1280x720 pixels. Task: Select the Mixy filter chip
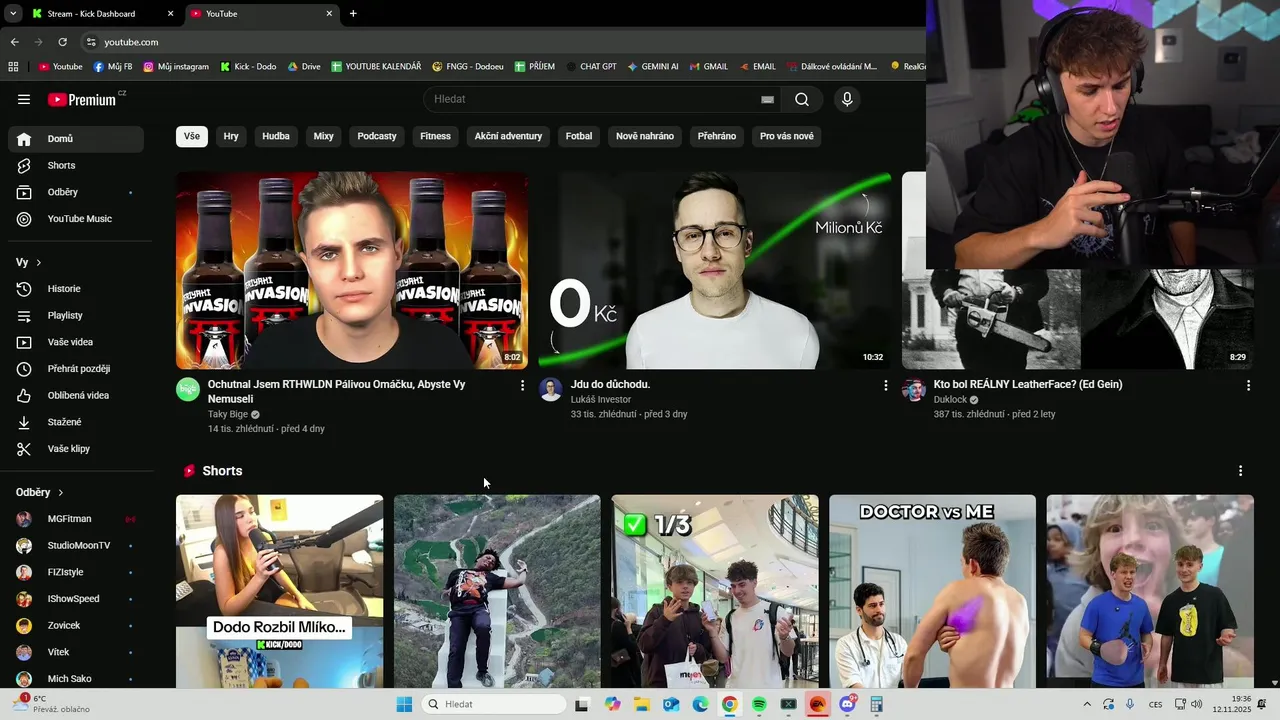point(323,136)
